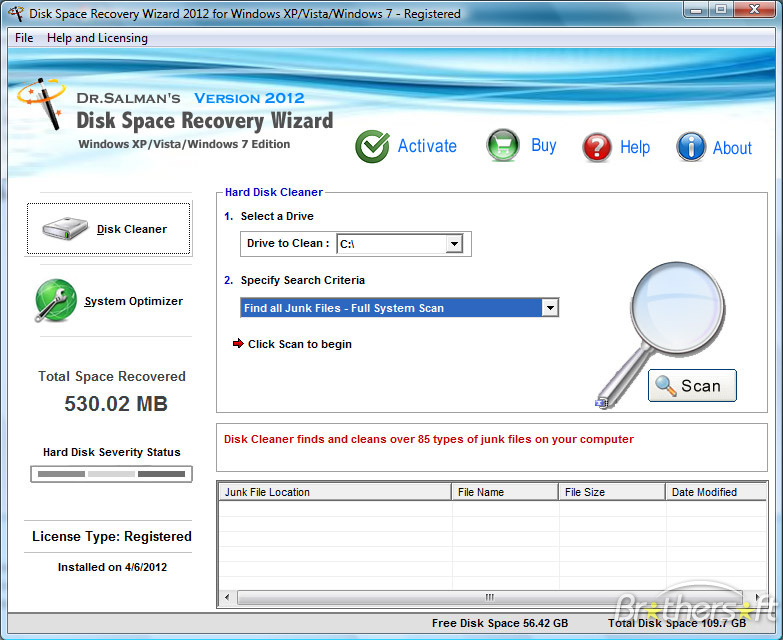The height and width of the screenshot is (640, 783).
Task: Close the Disk Space Recovery Wizard window
Action: tap(755, 10)
